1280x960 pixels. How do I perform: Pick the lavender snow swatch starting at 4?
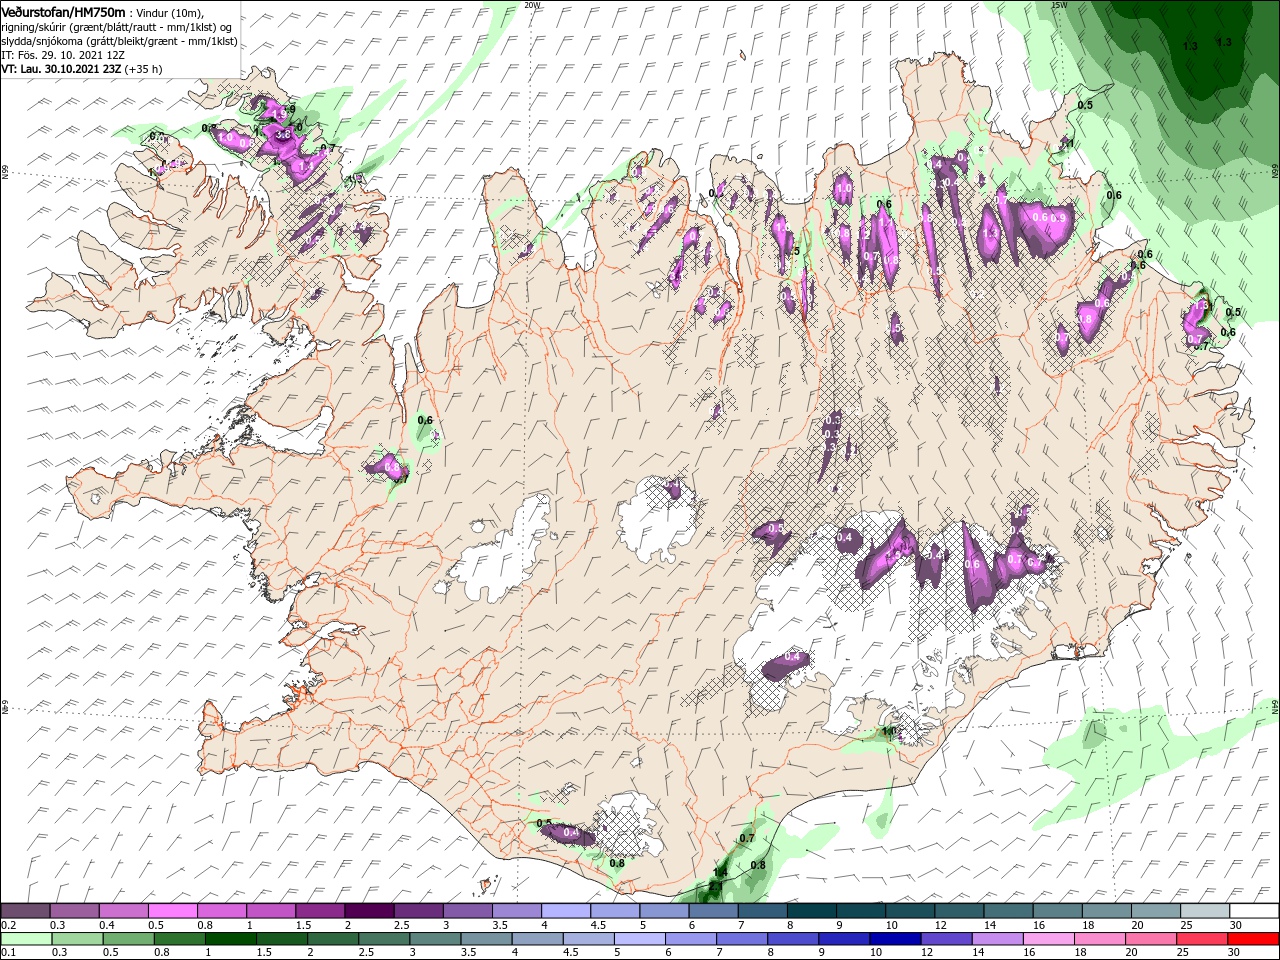click(566, 911)
